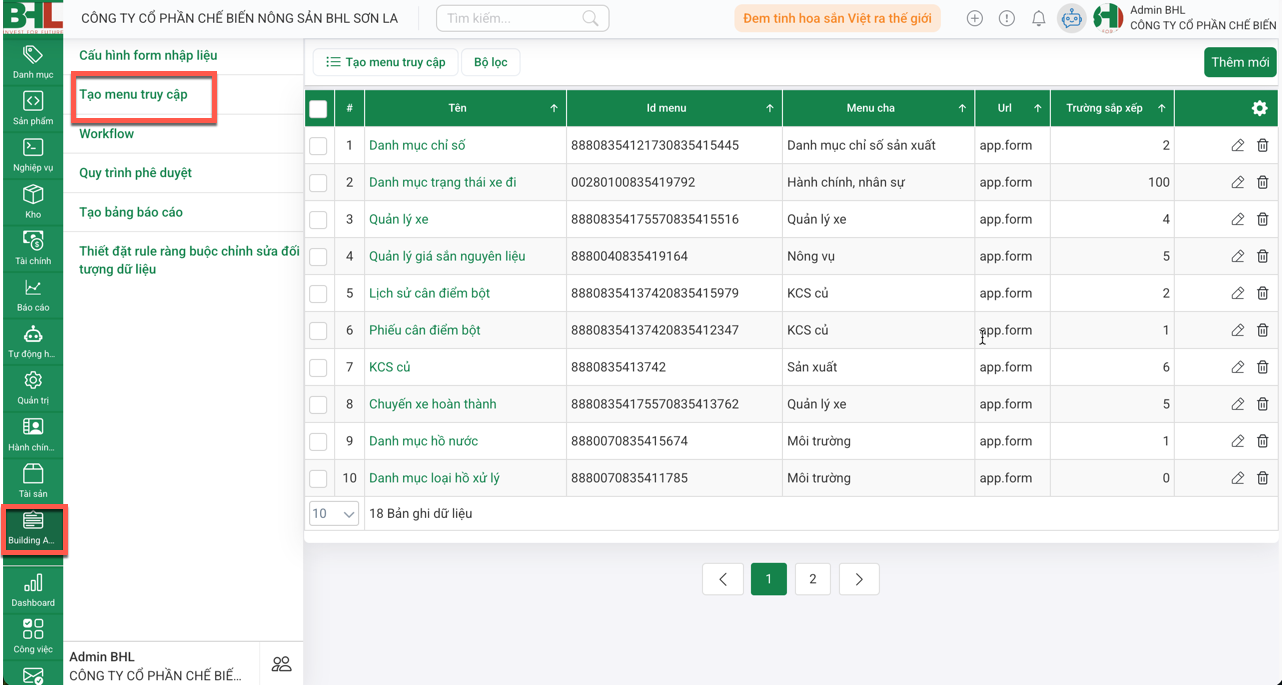Click the Tạo menu truy cập toolbar tab
This screenshot has width=1282, height=685.
click(x=386, y=62)
